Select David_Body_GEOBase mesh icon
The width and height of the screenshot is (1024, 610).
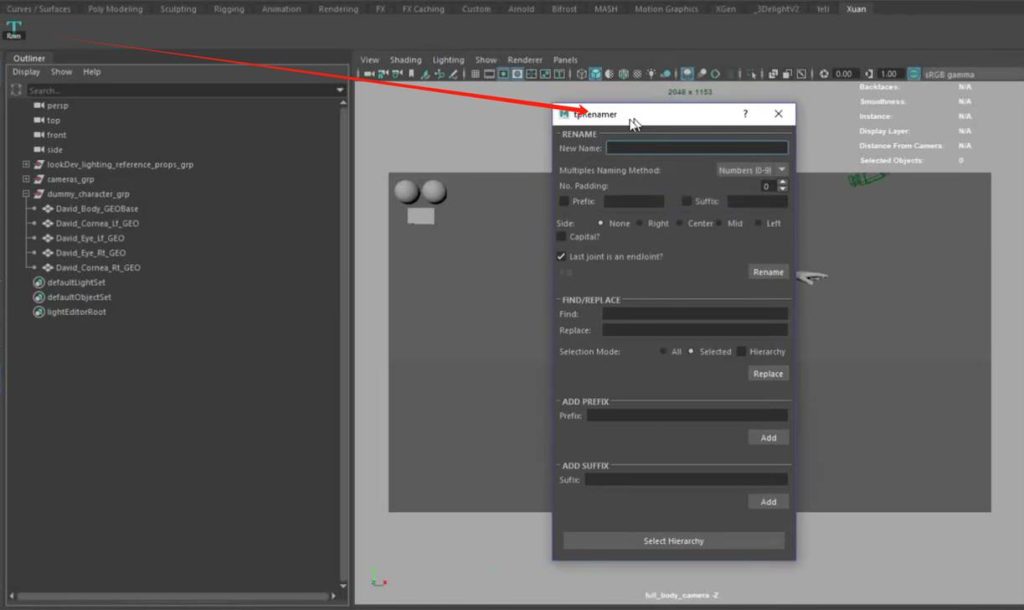pyautogui.click(x=48, y=209)
